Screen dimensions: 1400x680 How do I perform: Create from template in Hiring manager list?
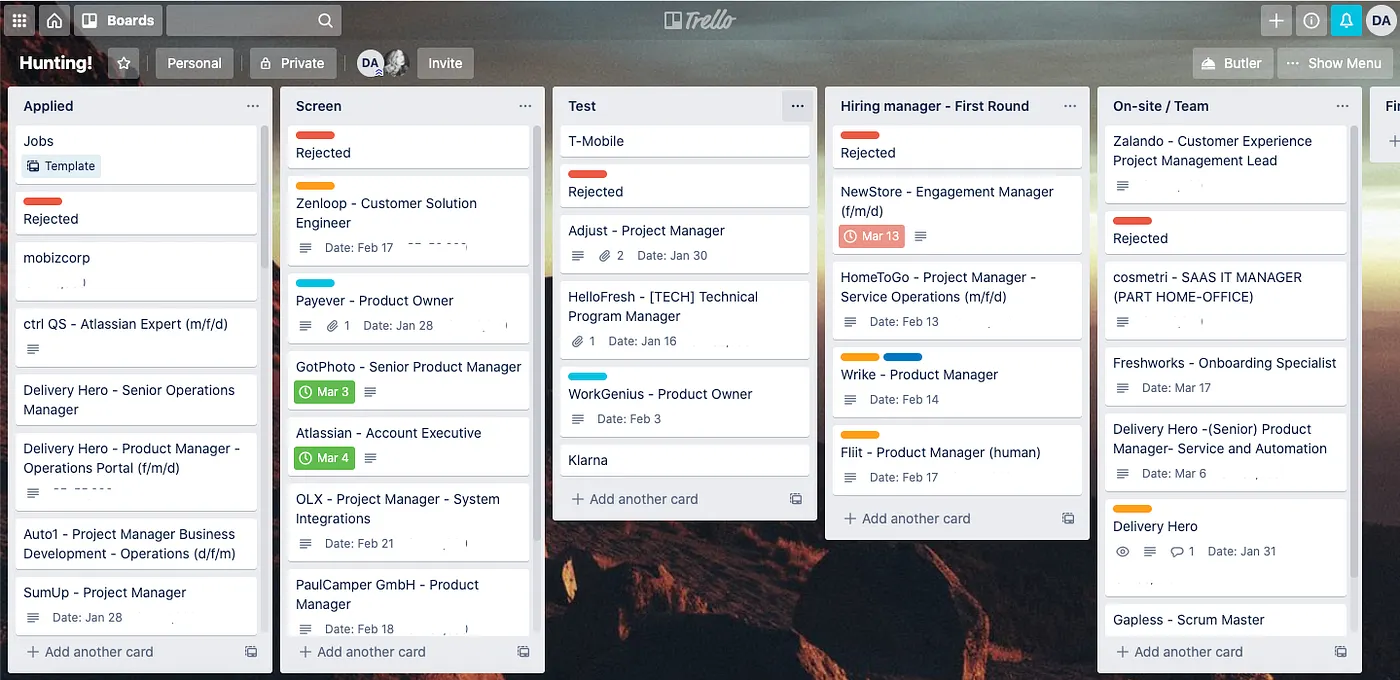(1068, 518)
